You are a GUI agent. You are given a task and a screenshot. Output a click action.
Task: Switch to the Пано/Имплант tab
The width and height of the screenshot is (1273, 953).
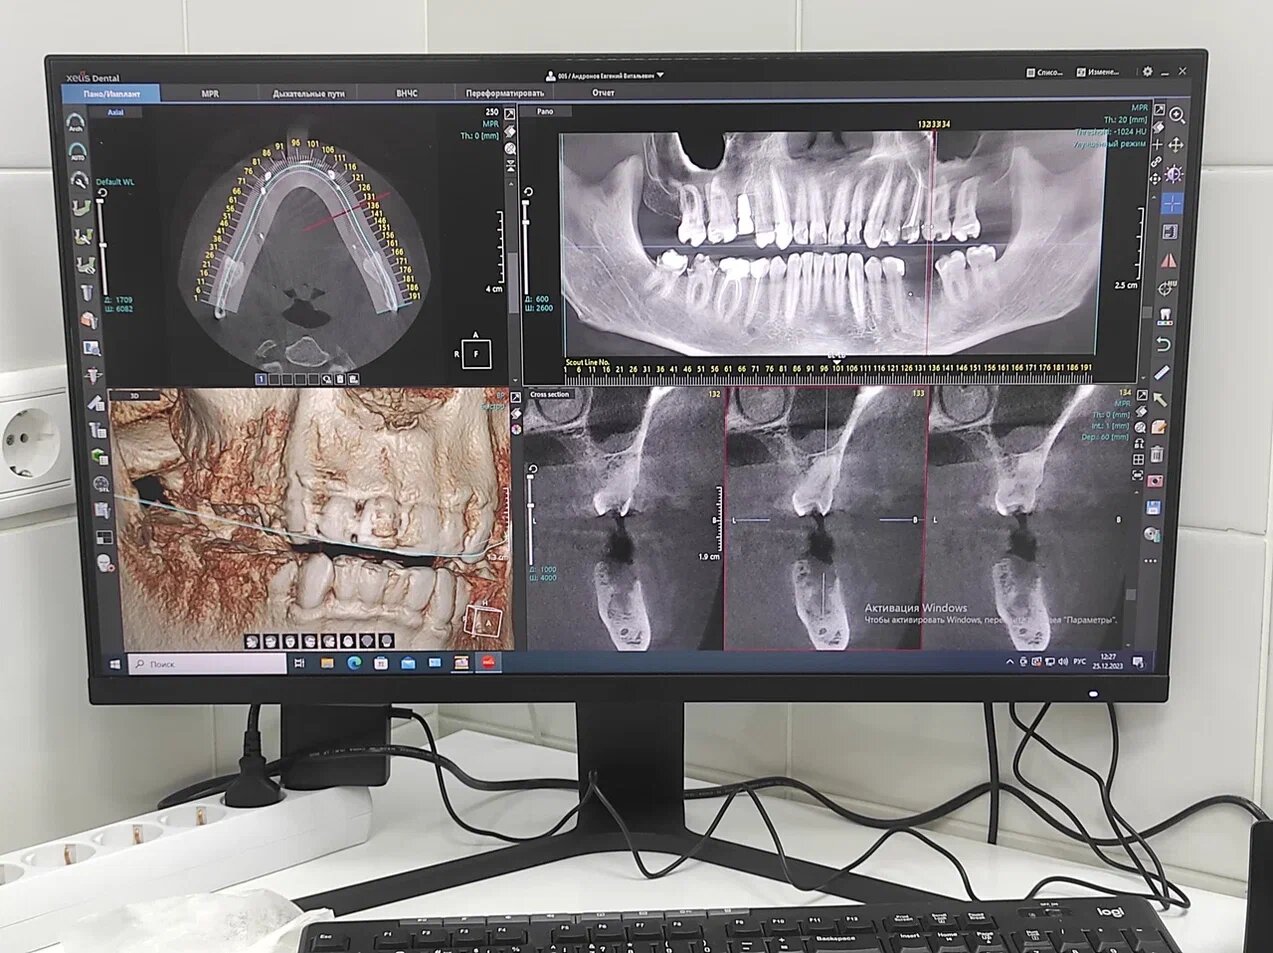pos(112,94)
